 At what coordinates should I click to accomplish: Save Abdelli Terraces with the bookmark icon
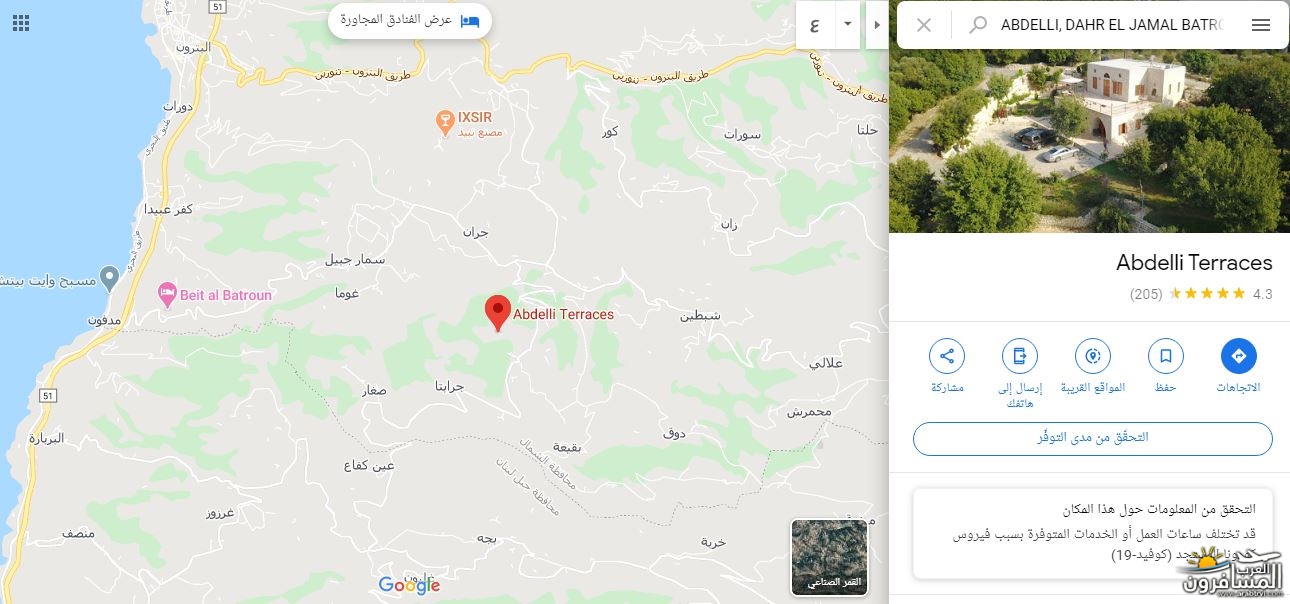point(1165,356)
